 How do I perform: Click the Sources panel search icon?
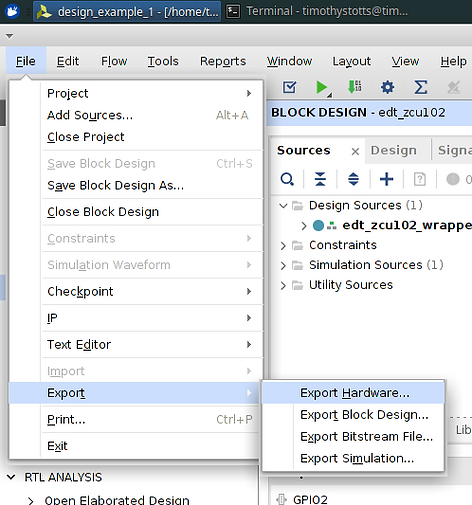[x=287, y=179]
